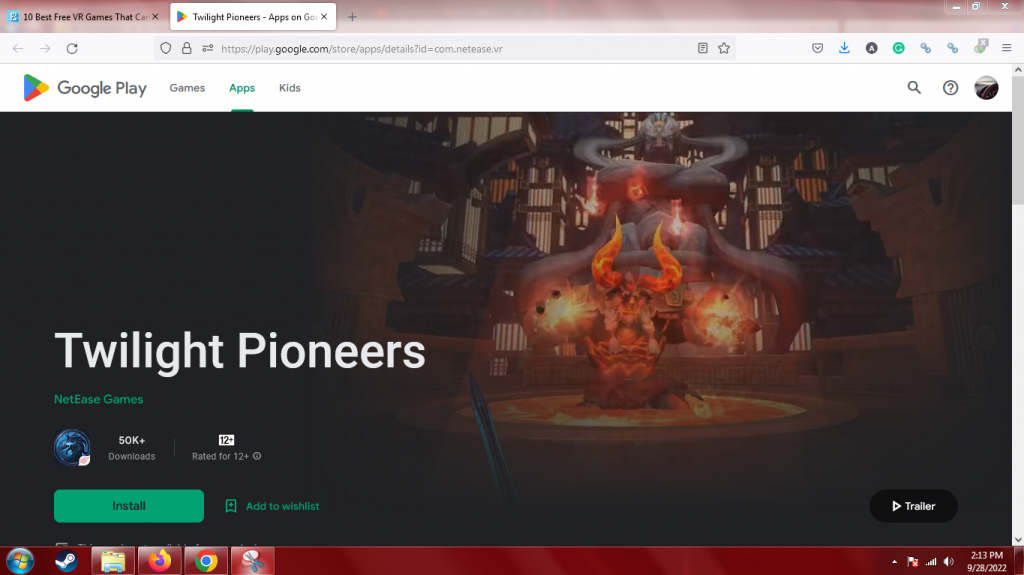Open Steam from the taskbar

tap(66, 561)
